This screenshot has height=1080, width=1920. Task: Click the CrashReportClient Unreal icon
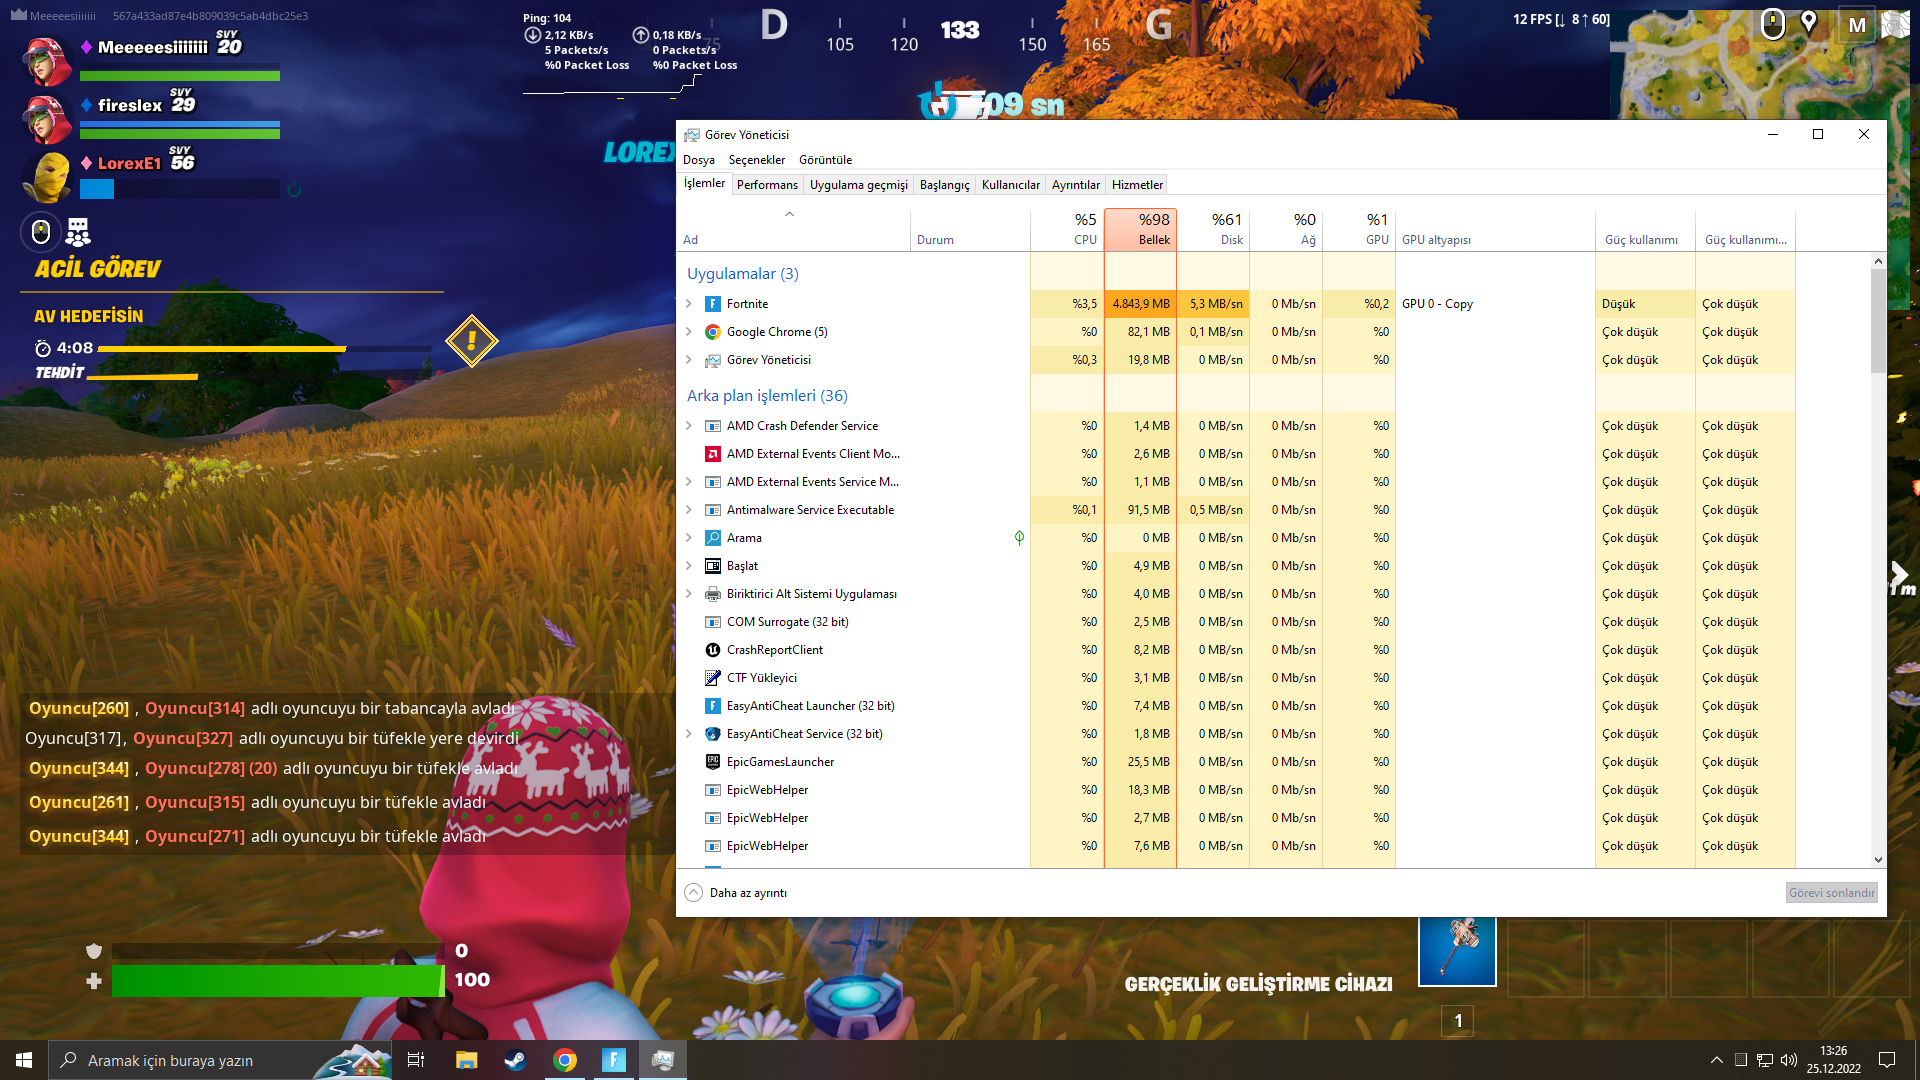click(712, 650)
